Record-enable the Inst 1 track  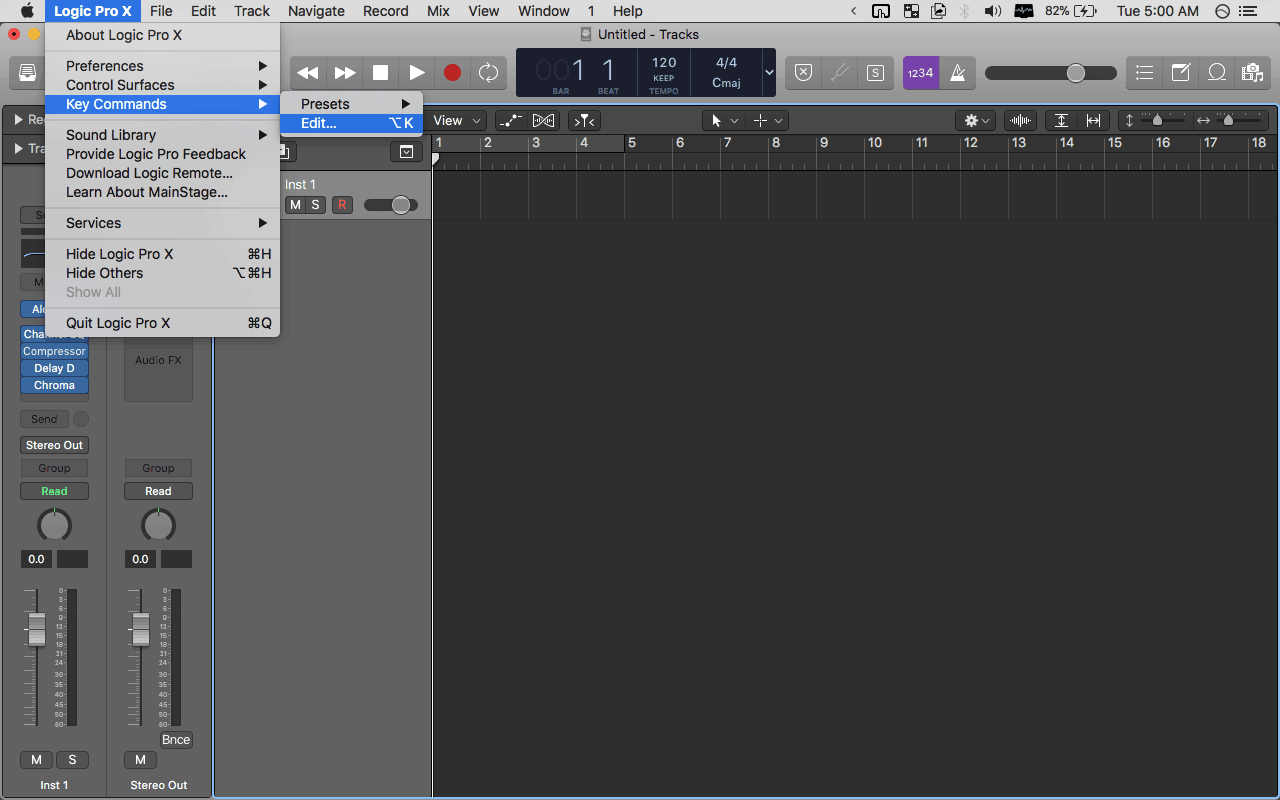(x=342, y=205)
